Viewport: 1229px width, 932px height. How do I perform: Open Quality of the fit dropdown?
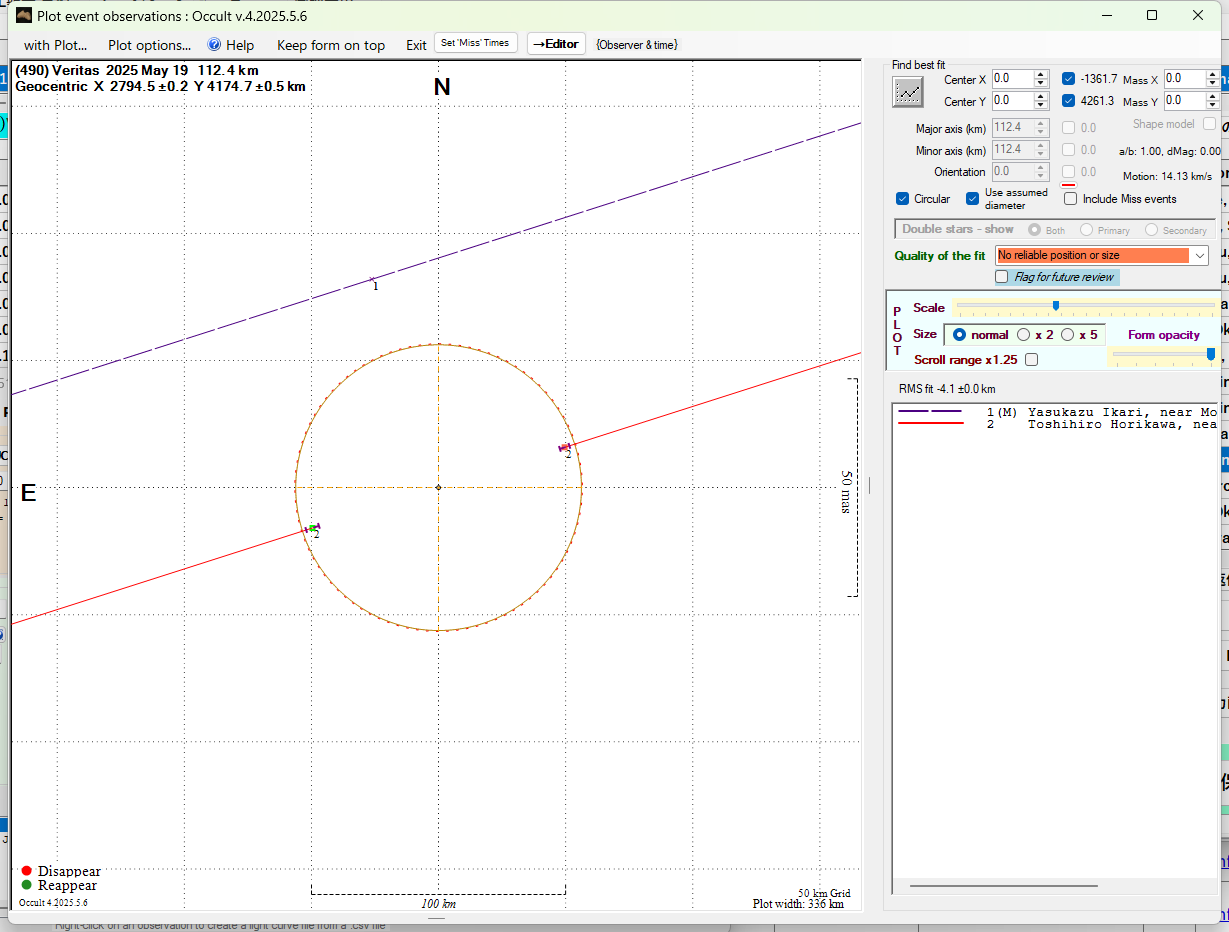point(1200,256)
